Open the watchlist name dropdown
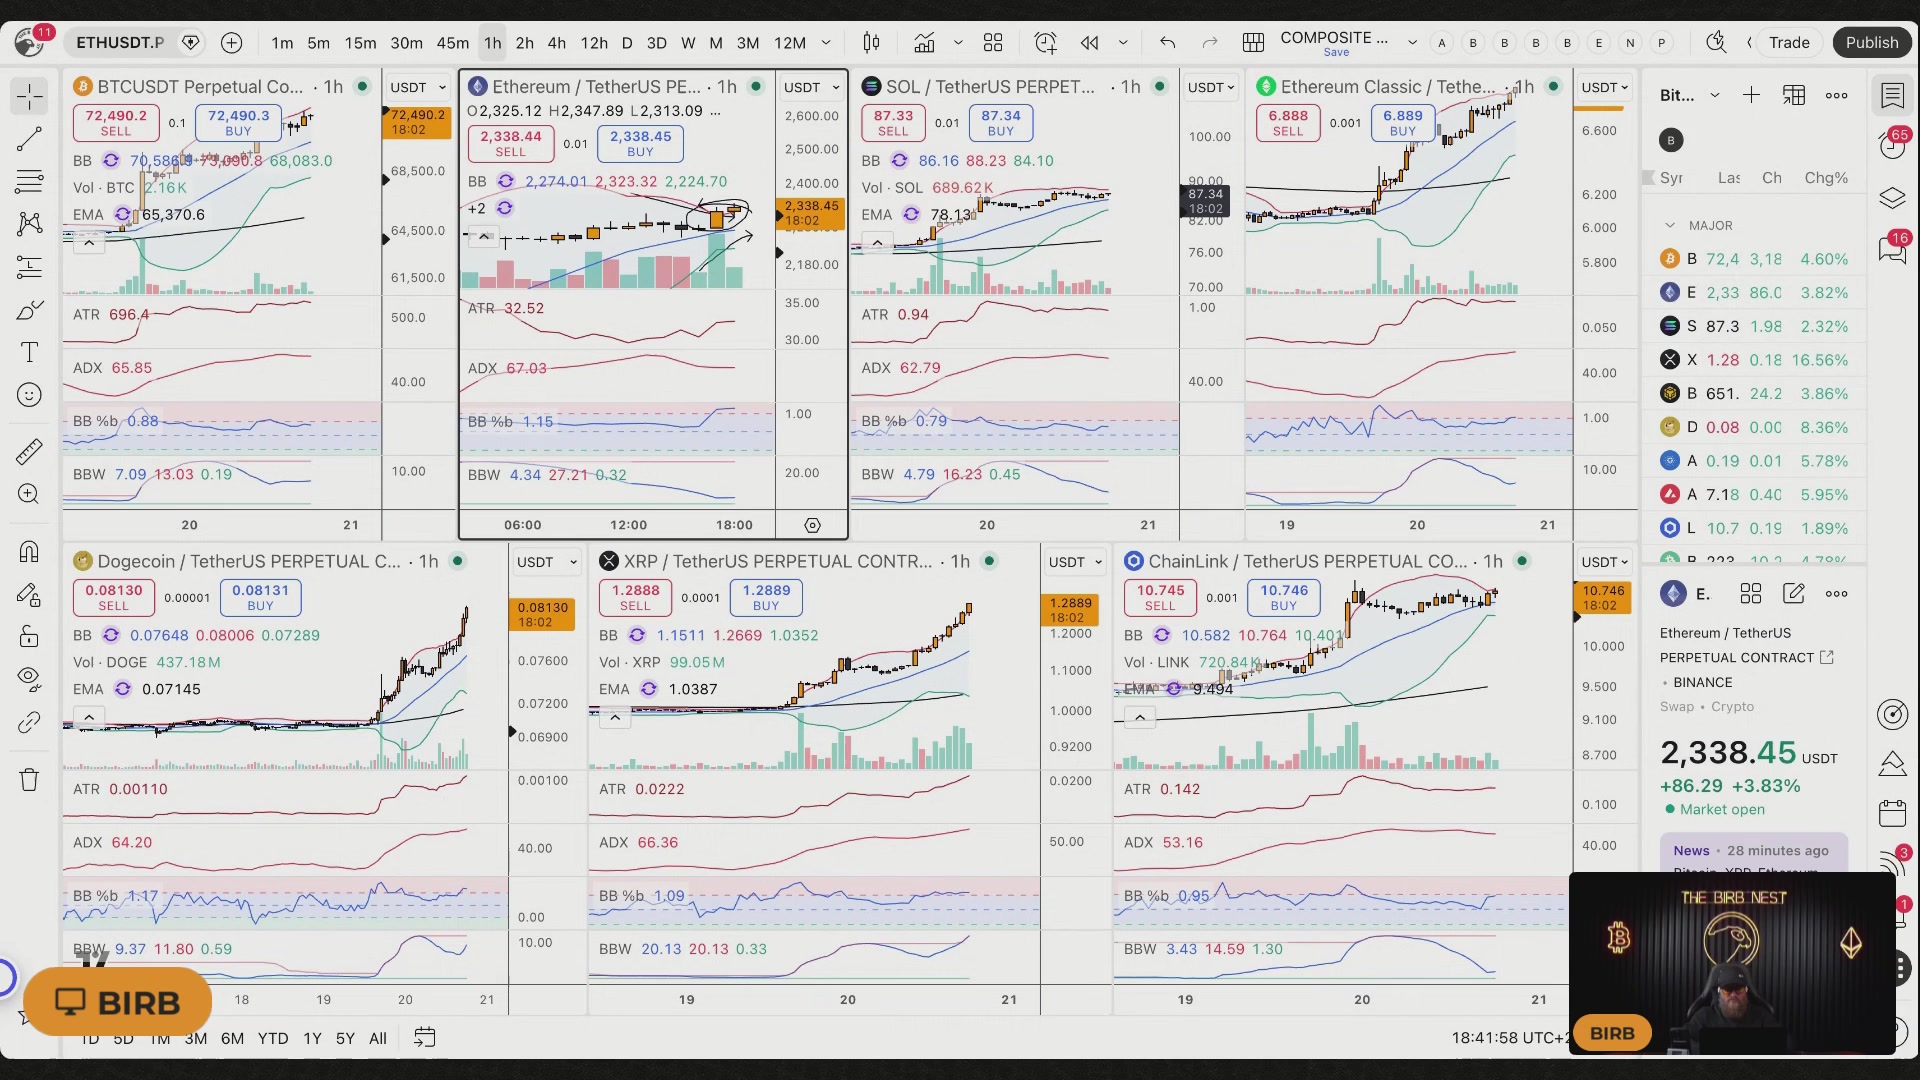The width and height of the screenshot is (1920, 1080). [x=1714, y=95]
